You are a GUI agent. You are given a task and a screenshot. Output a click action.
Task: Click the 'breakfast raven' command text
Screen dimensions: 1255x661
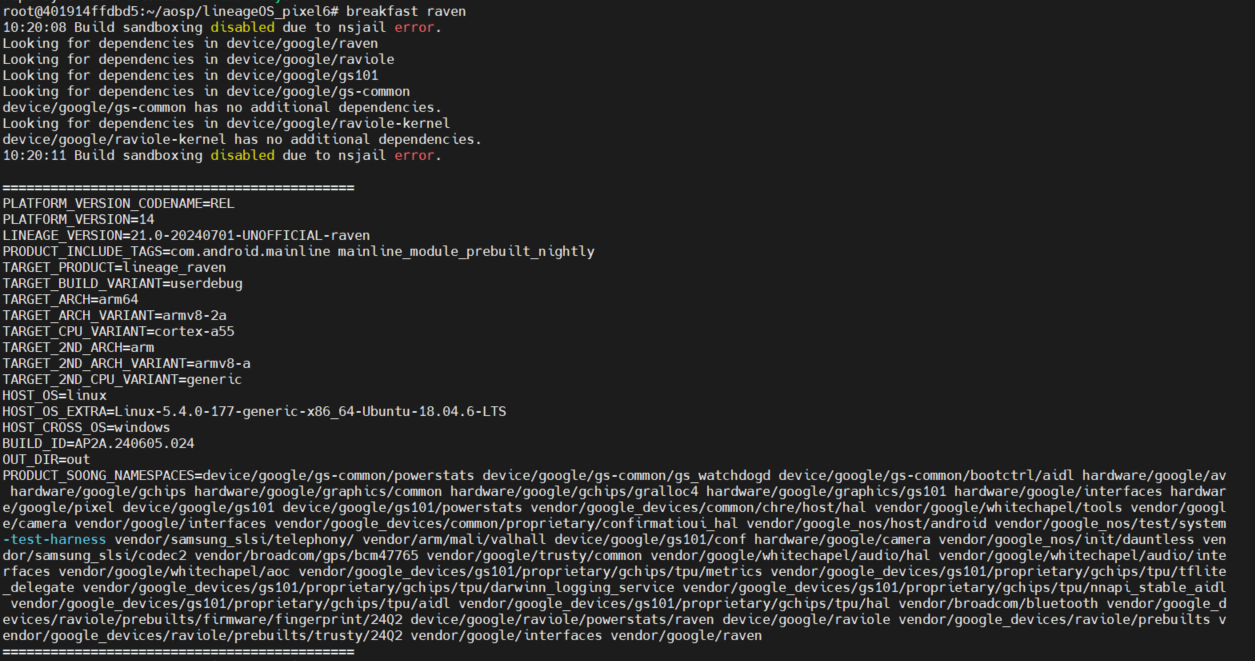click(406, 11)
